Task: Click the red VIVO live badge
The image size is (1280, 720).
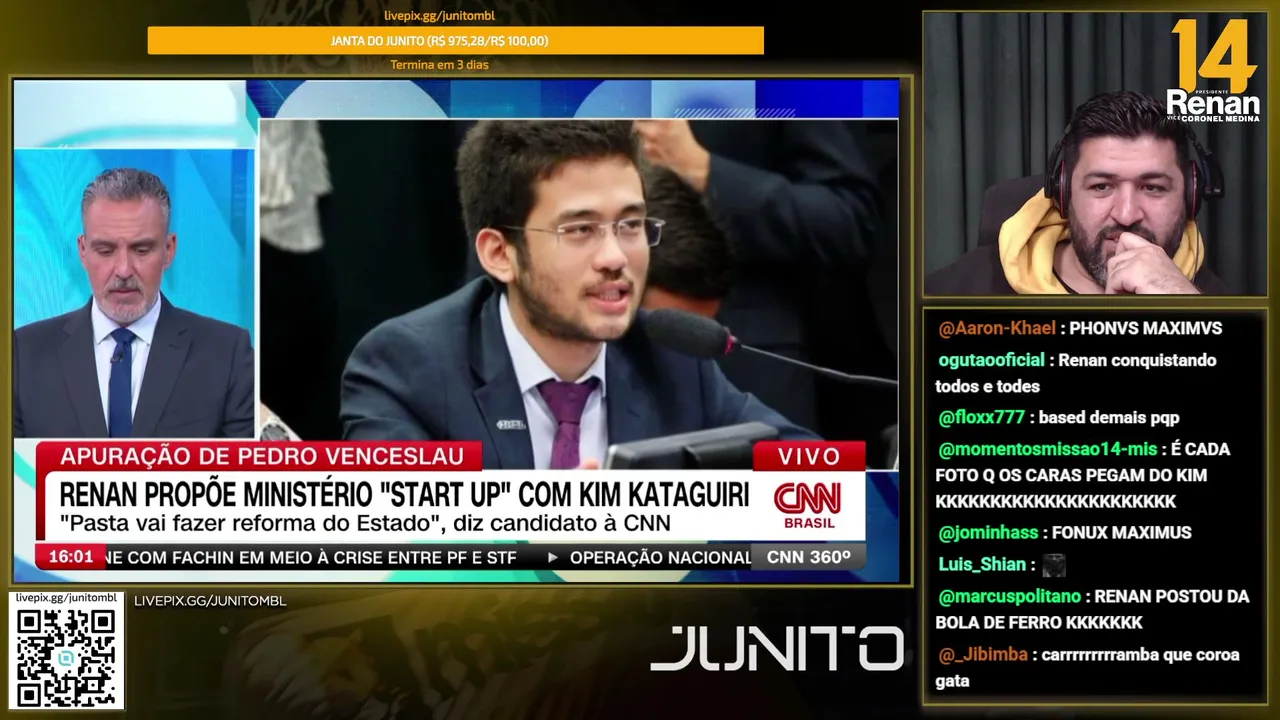Action: pos(809,456)
